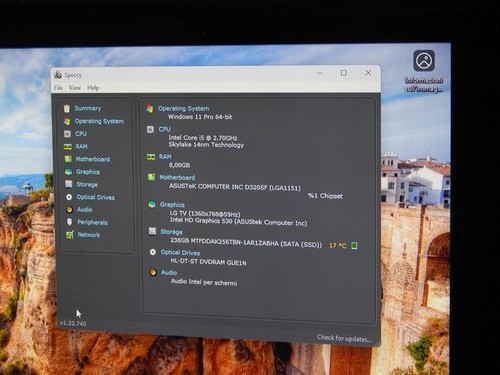Image resolution: width=500 pixels, height=375 pixels.
Task: Open the desktop image information shortcut icon
Action: (x=424, y=61)
